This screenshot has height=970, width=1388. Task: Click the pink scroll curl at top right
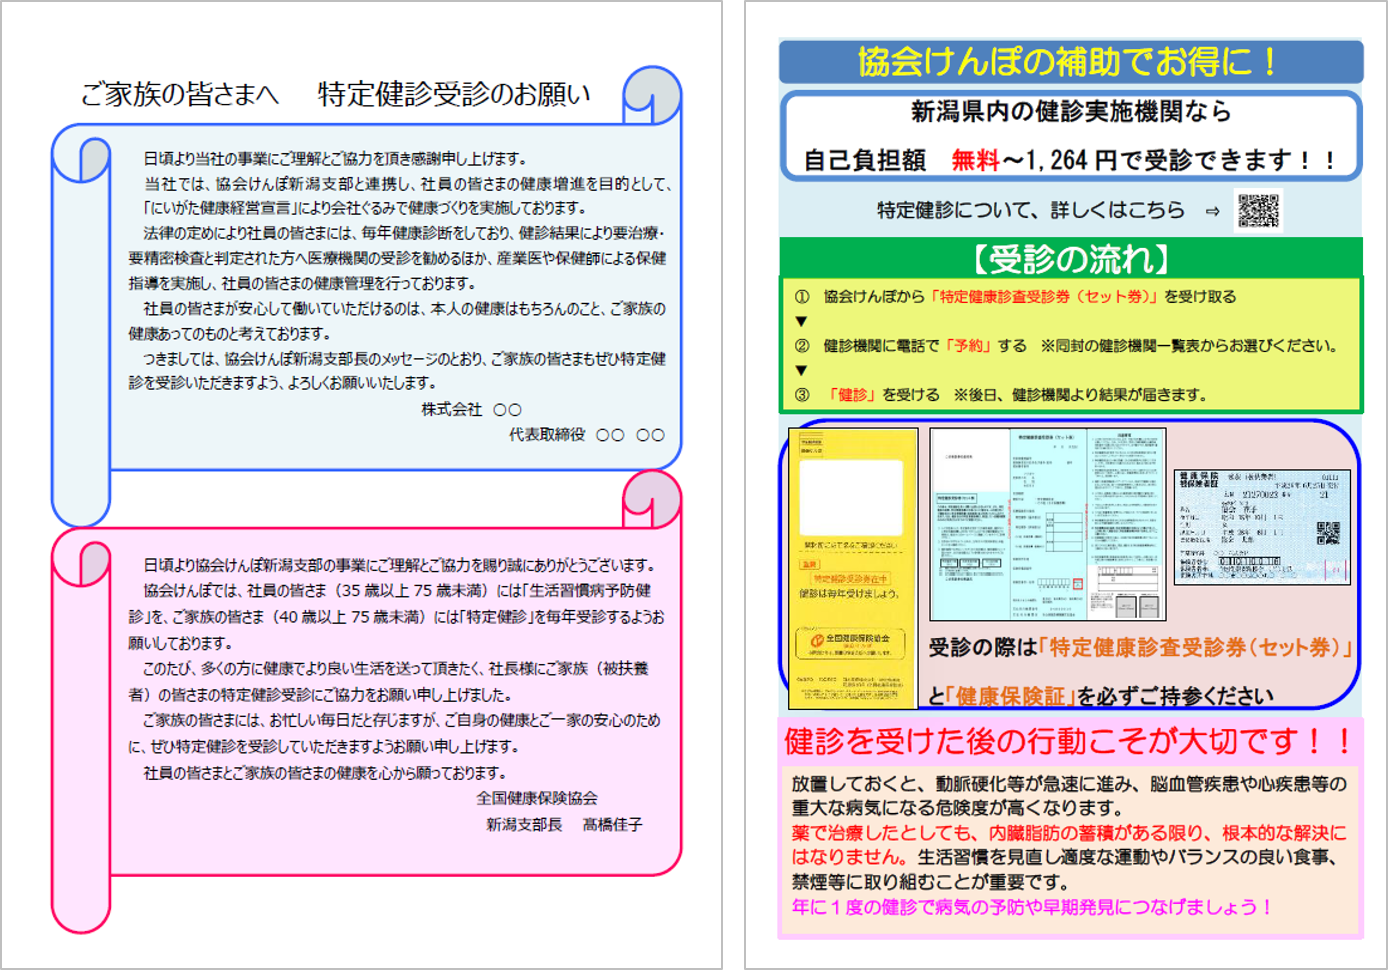click(x=651, y=498)
